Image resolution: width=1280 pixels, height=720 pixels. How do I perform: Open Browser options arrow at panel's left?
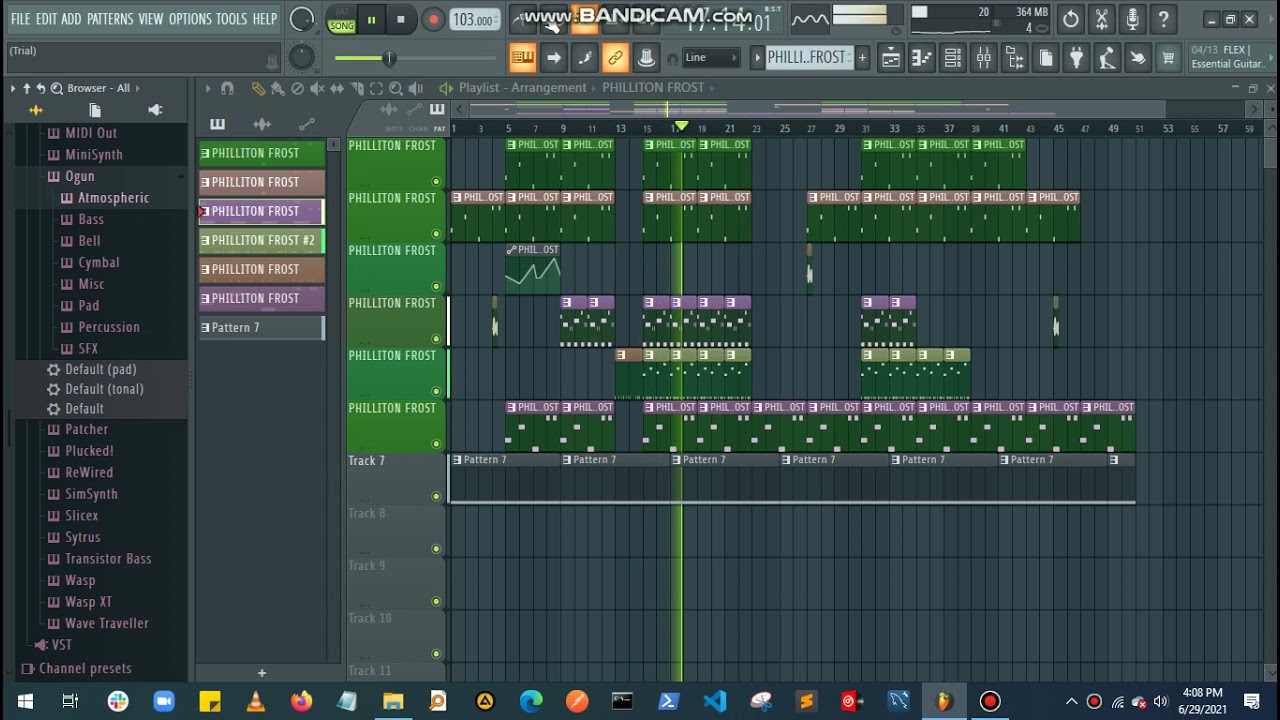13,88
